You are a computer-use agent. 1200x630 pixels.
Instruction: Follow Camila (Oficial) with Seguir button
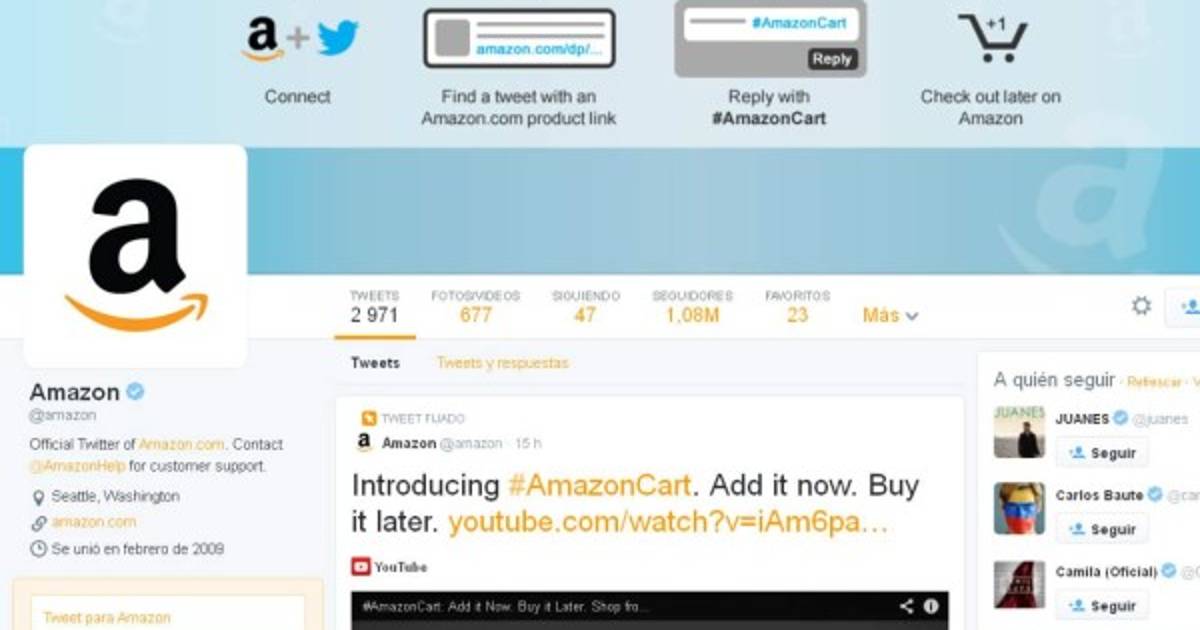(1102, 606)
